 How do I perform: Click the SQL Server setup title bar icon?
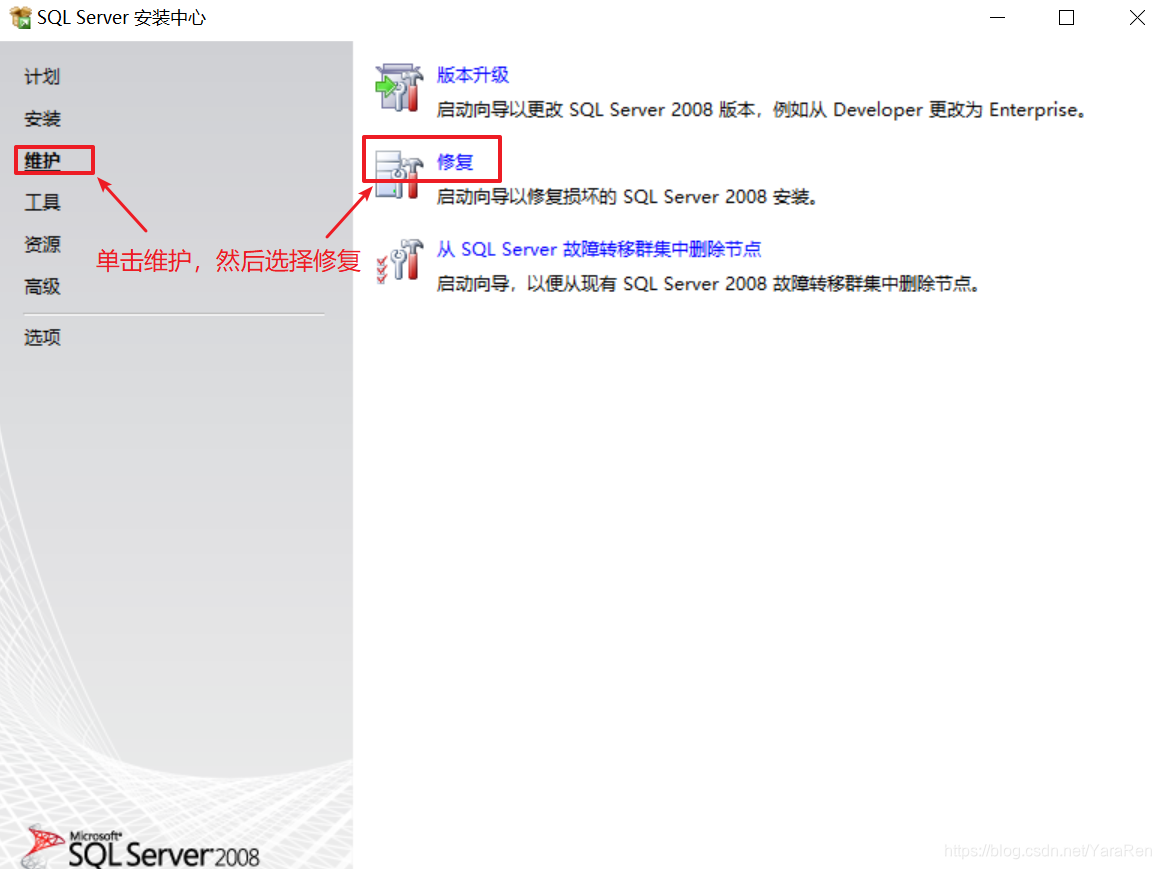(20, 17)
